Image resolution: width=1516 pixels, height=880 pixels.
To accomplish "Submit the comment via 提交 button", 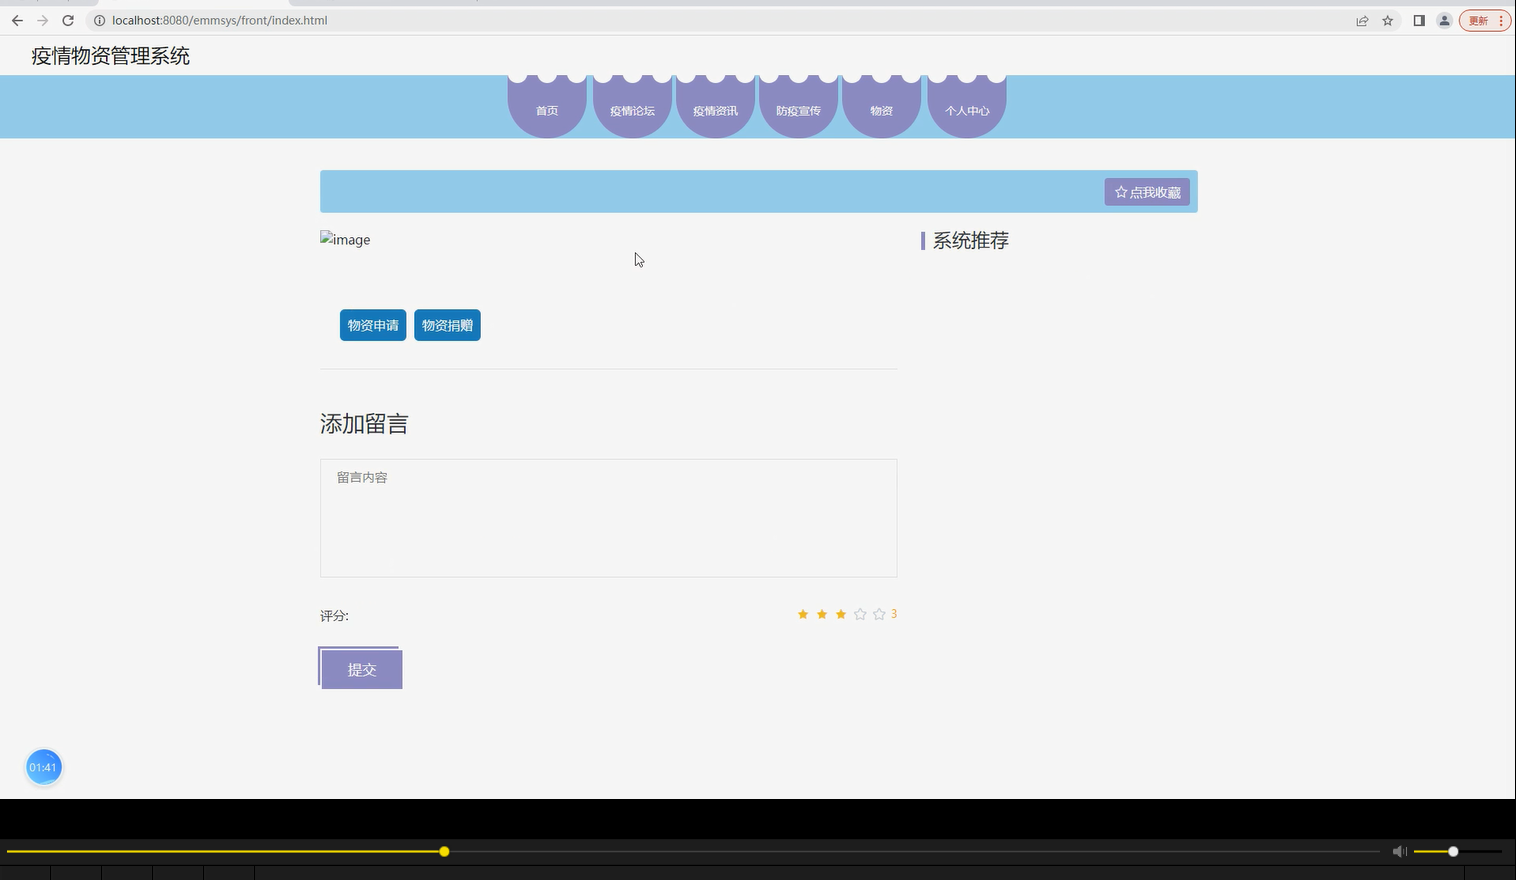I will coord(361,668).
